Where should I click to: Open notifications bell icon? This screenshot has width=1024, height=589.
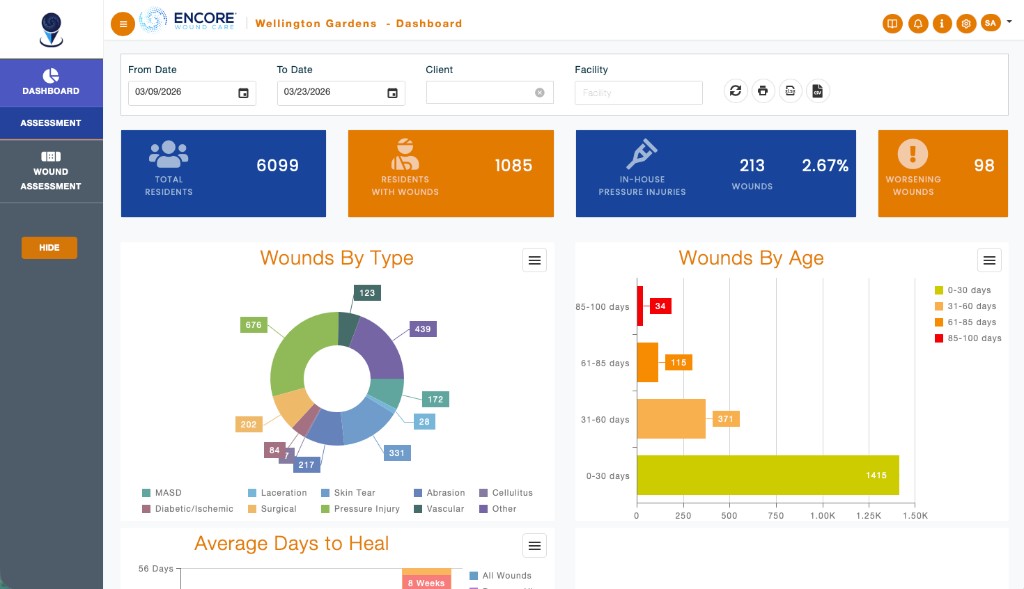pyautogui.click(x=918, y=24)
